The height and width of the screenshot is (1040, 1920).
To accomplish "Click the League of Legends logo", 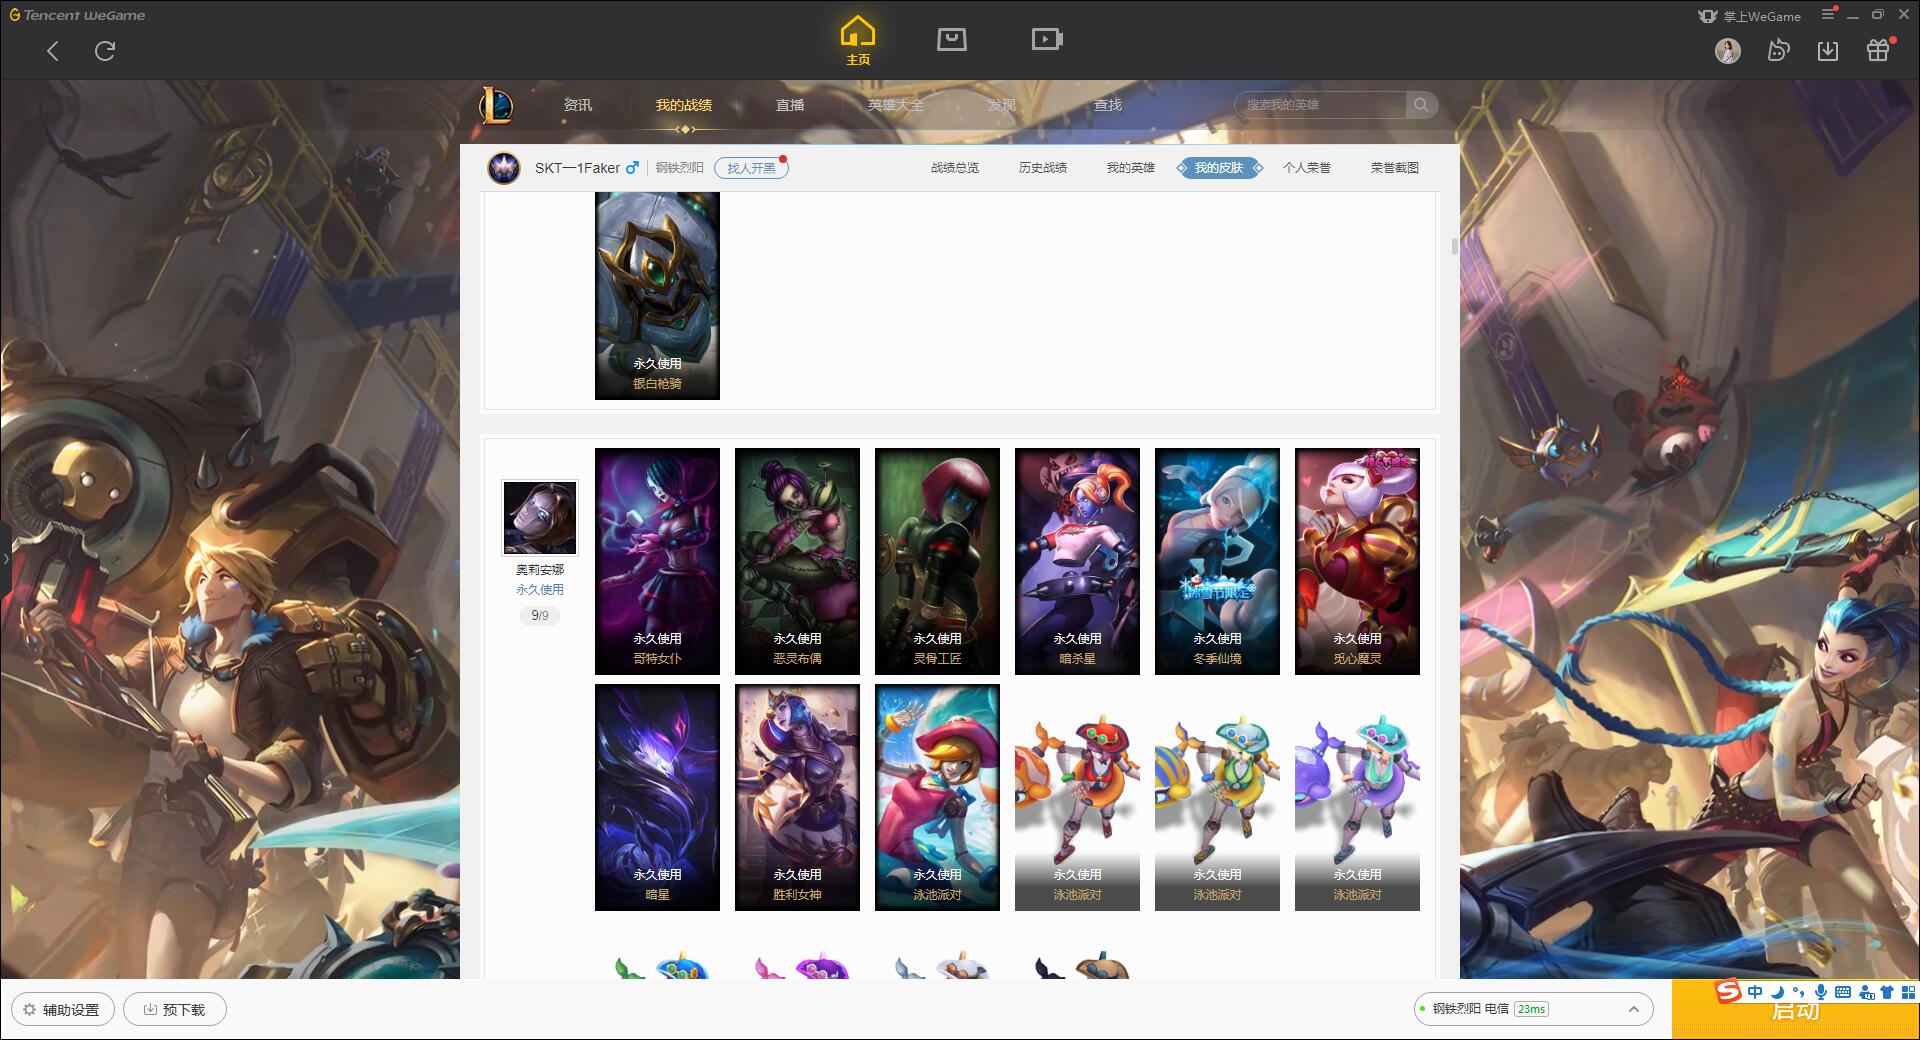I will 496,105.
